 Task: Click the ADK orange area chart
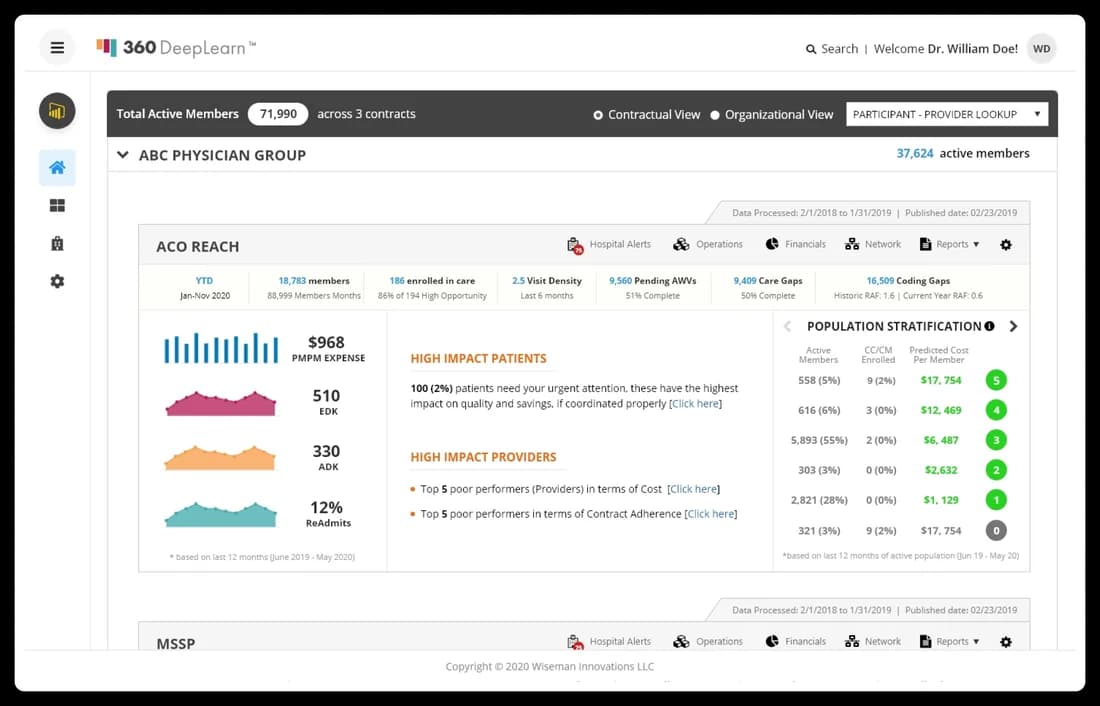pos(220,457)
